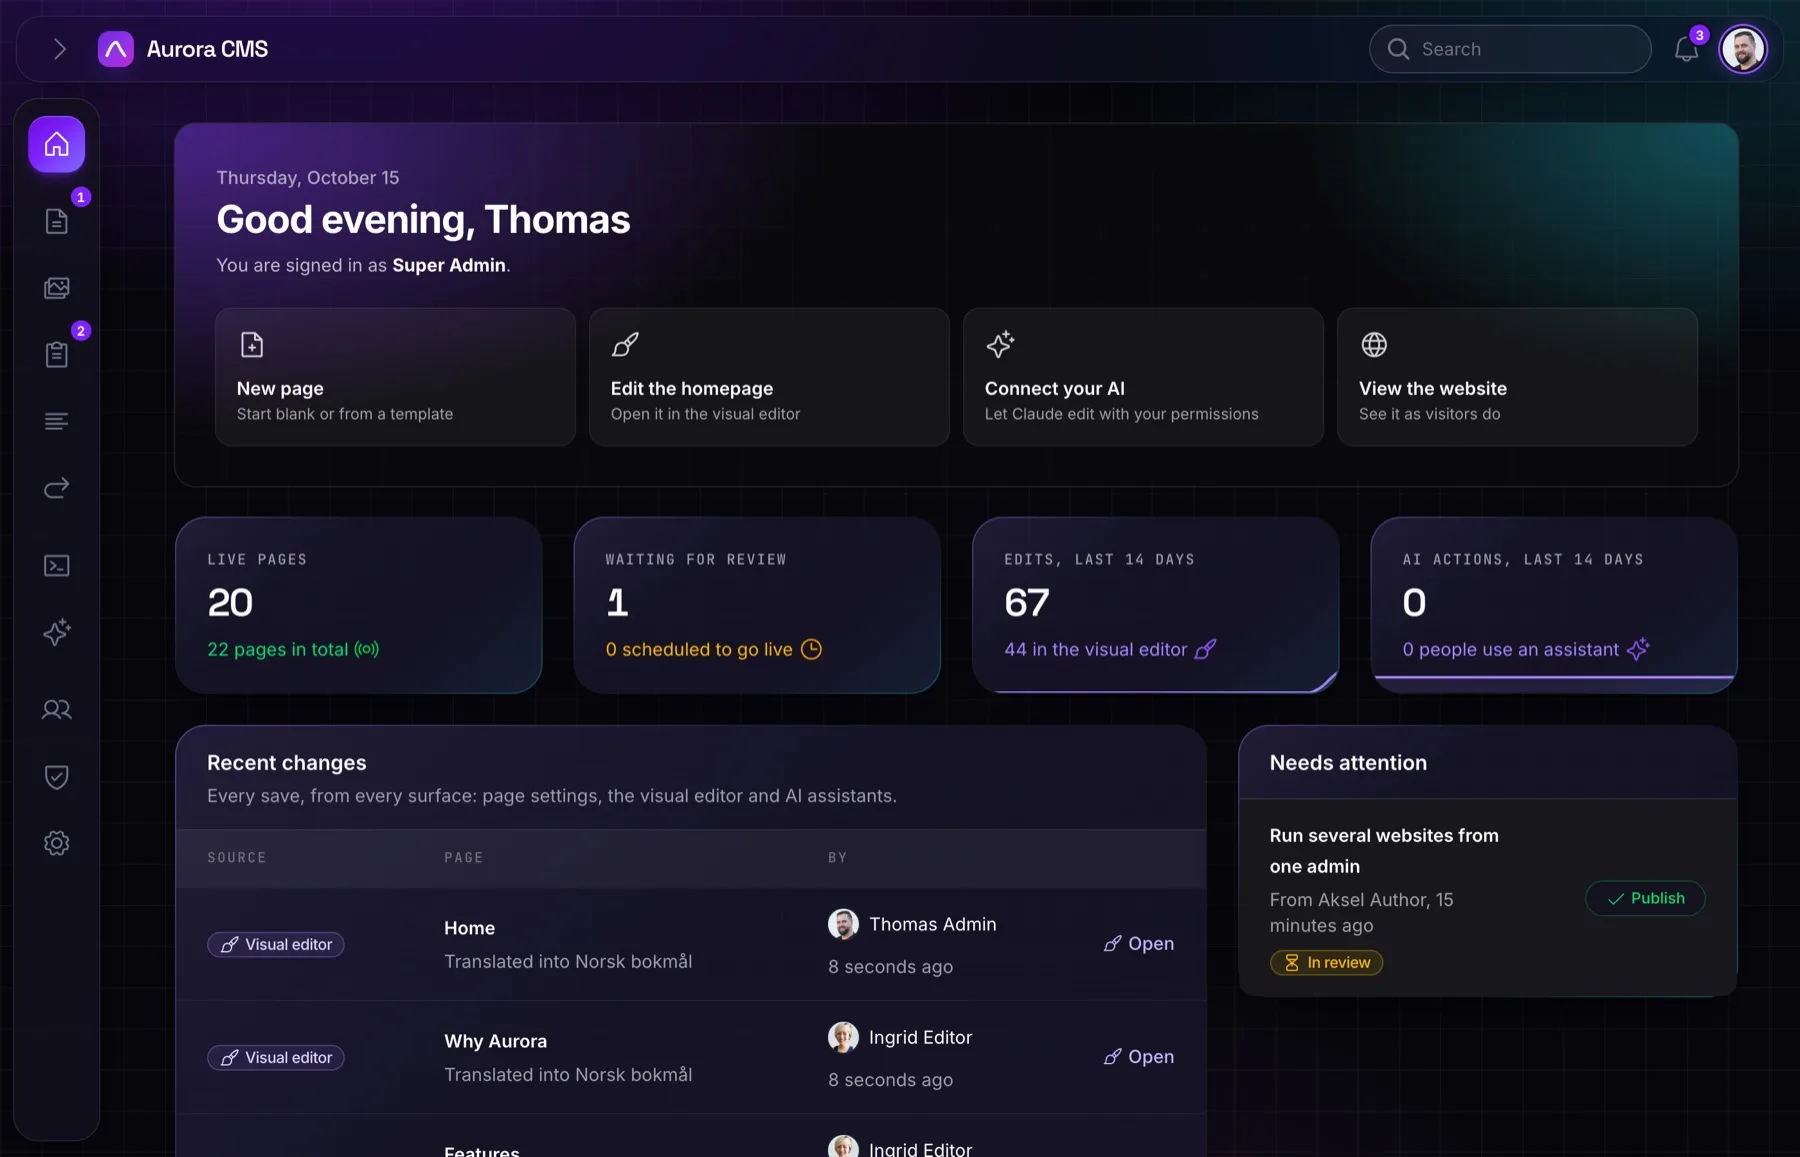Open the Users sidebar icon
This screenshot has height=1157, width=1800.
(x=57, y=710)
